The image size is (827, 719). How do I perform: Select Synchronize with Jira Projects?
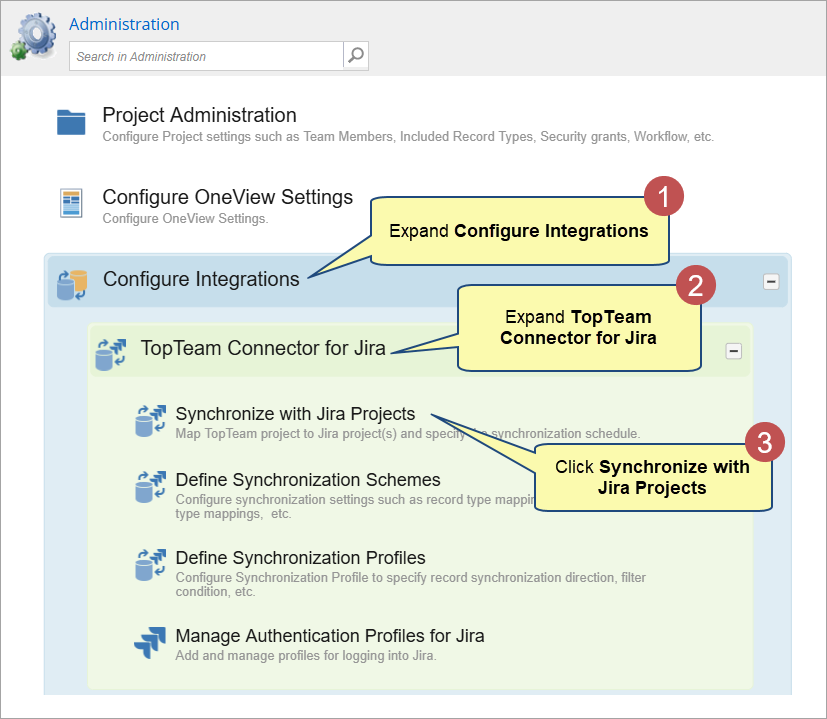[295, 414]
